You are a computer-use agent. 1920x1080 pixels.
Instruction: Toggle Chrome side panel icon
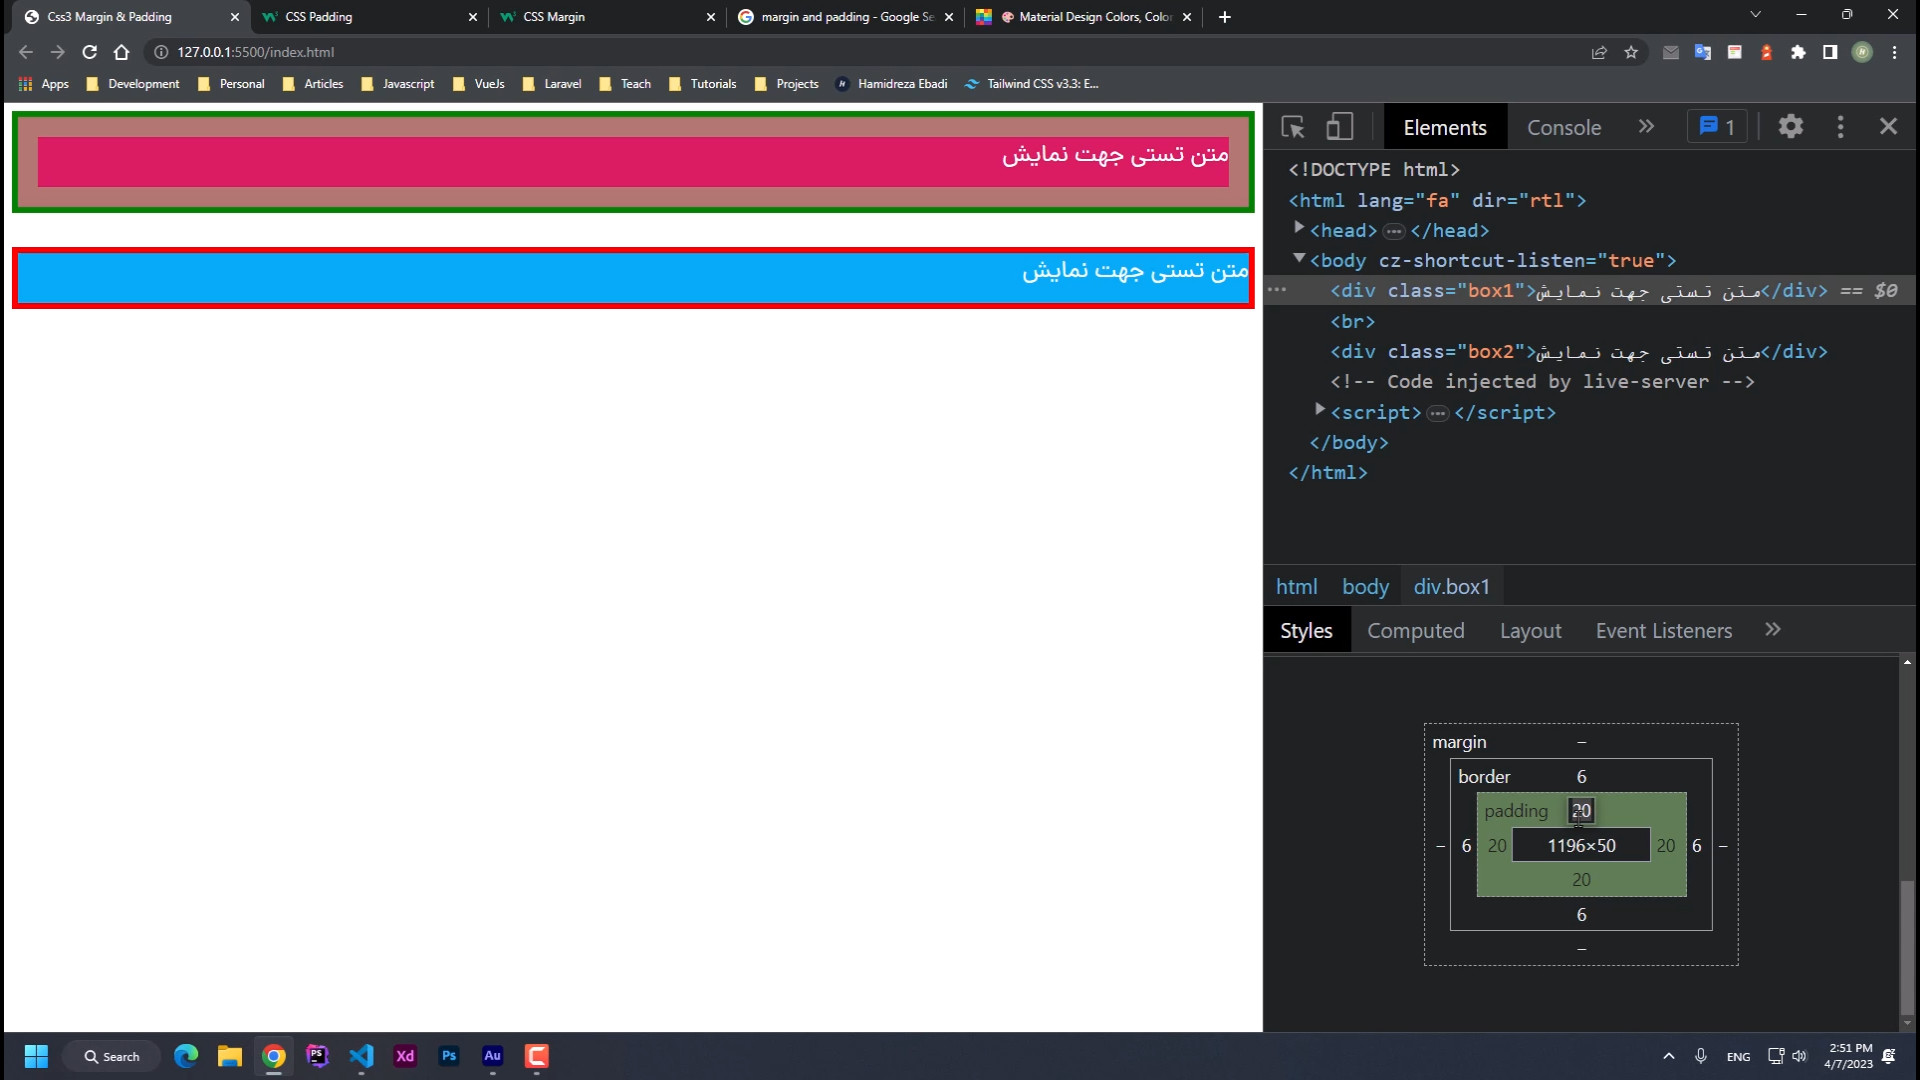[1830, 52]
